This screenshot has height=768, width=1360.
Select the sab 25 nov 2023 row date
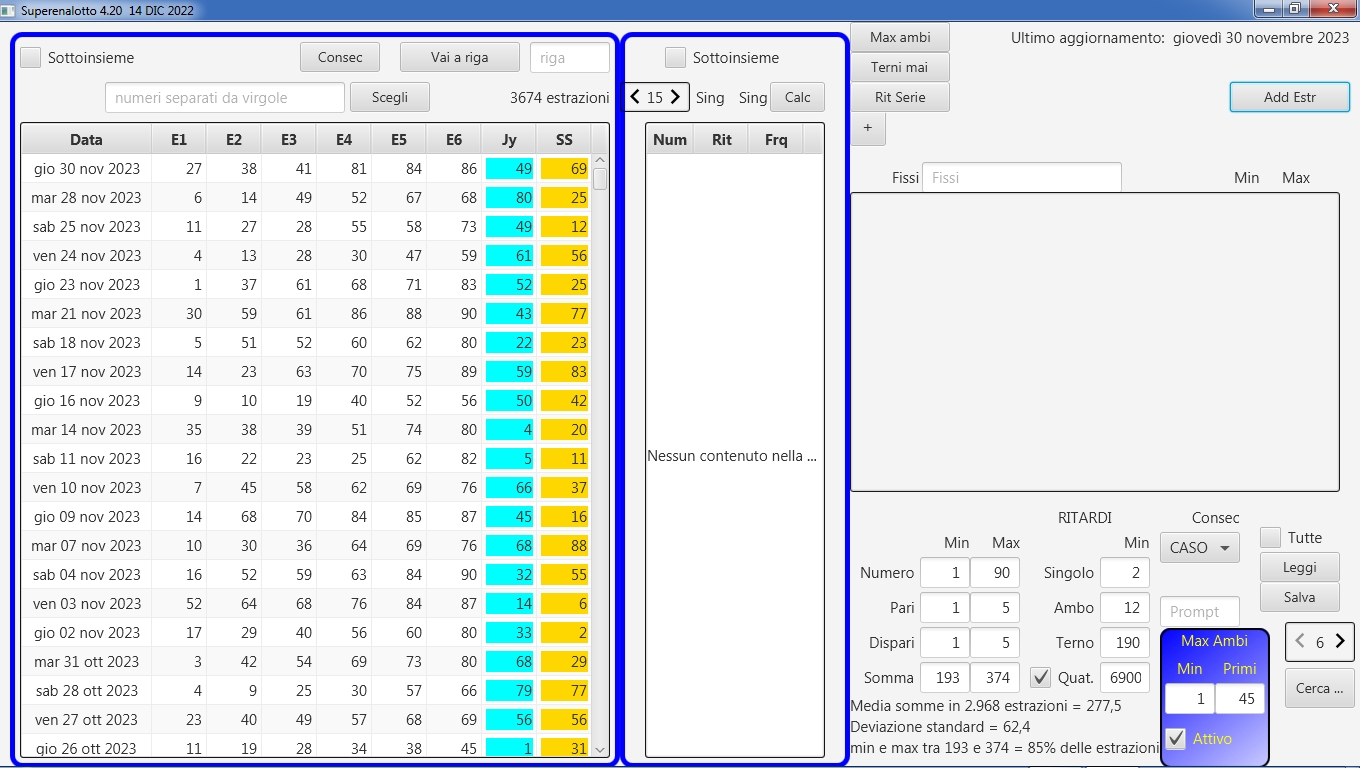coord(86,227)
